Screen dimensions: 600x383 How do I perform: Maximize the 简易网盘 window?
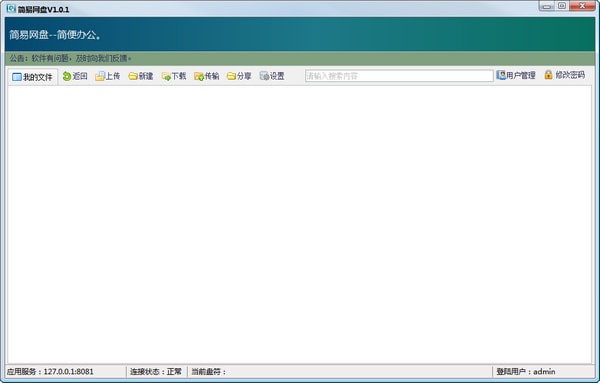point(562,6)
